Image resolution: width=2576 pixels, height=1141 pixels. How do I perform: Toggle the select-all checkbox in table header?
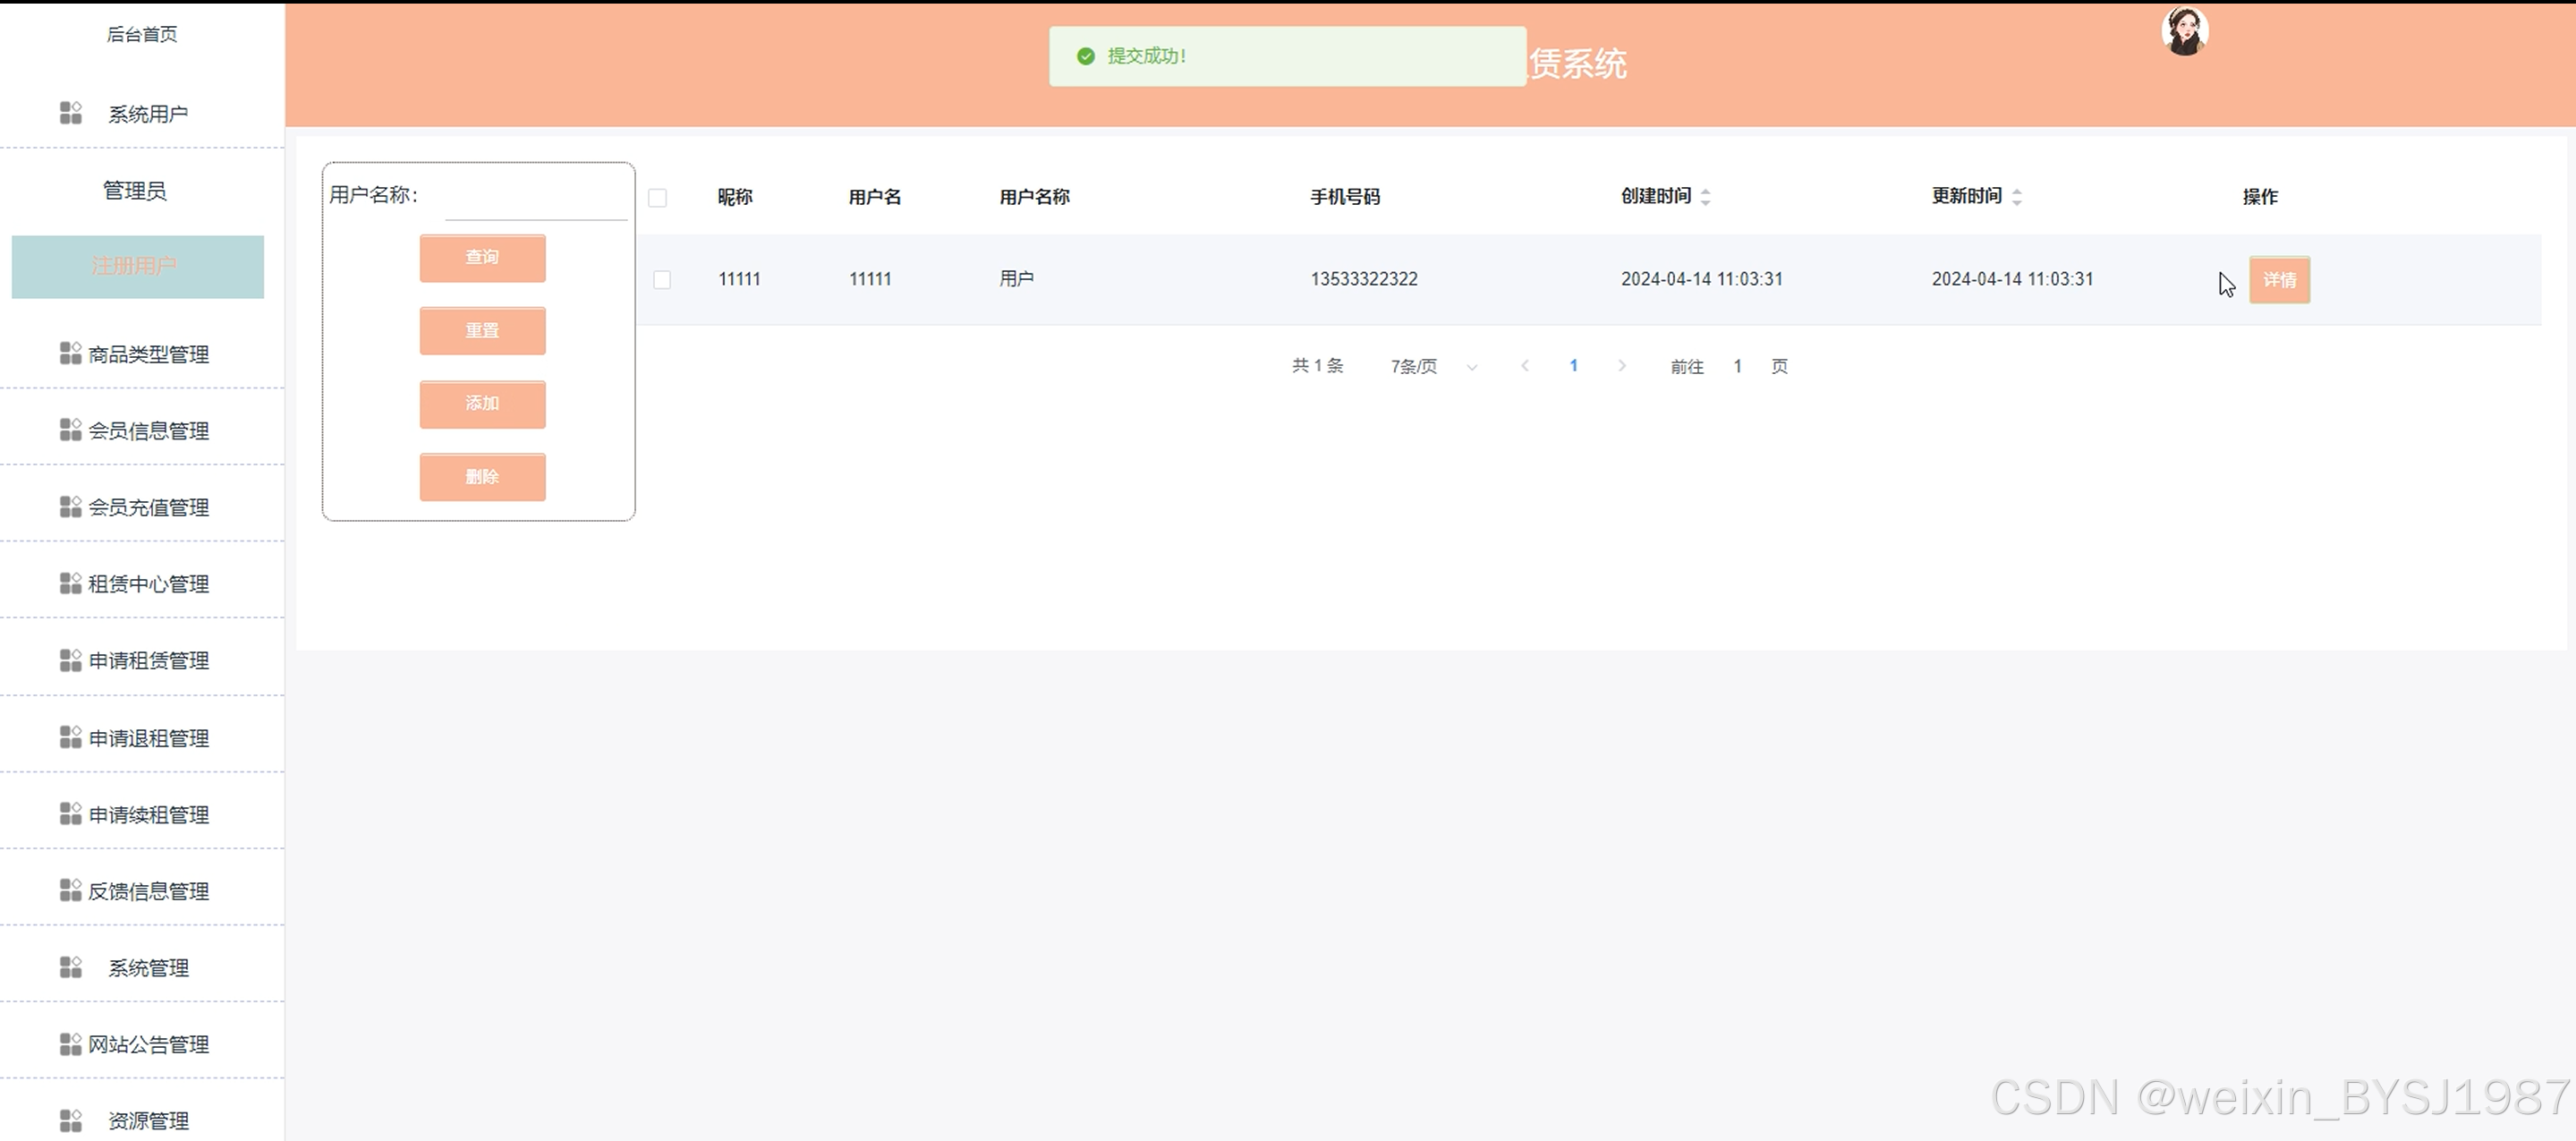click(657, 198)
